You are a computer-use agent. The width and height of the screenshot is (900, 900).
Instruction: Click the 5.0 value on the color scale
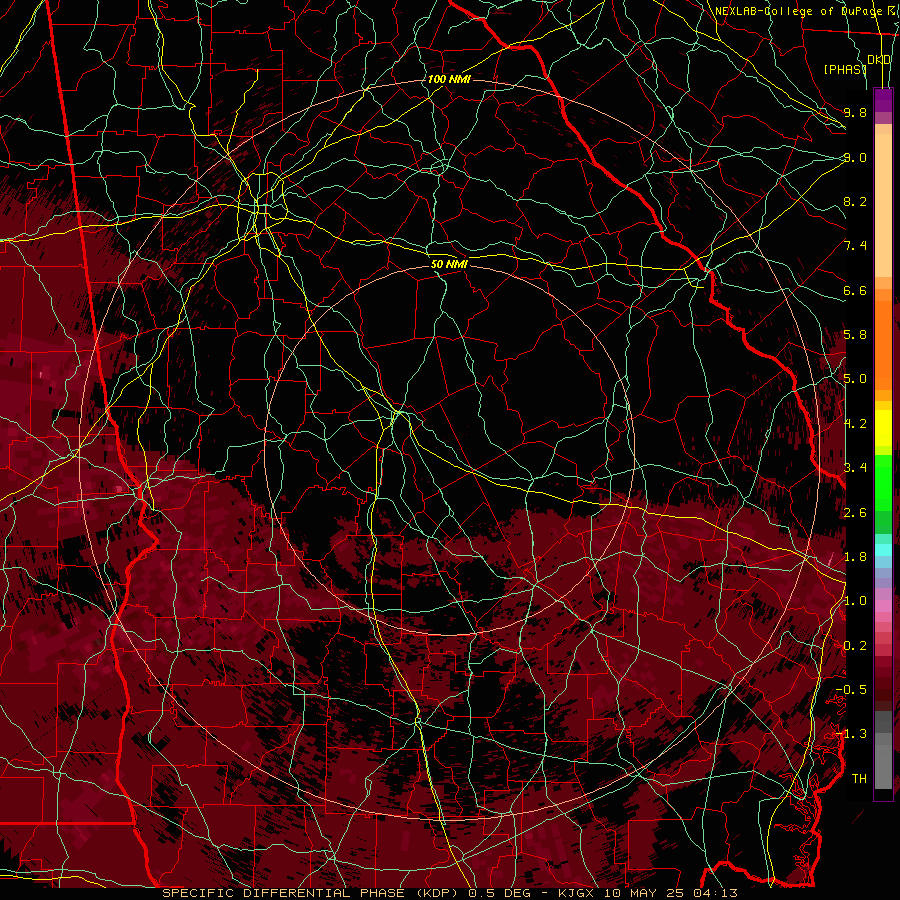pyautogui.click(x=855, y=379)
